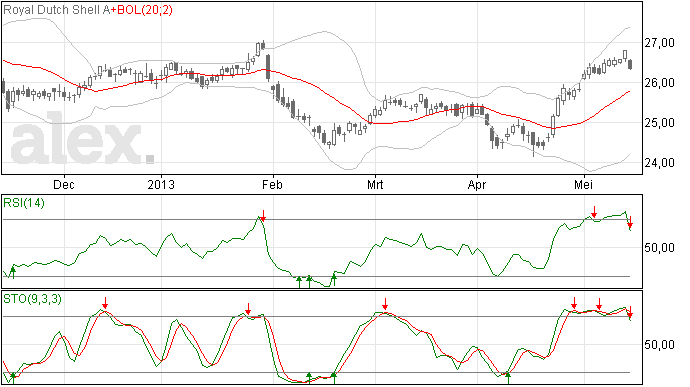
Task: Click the Mrt label on the time axis
Action: tap(375, 185)
